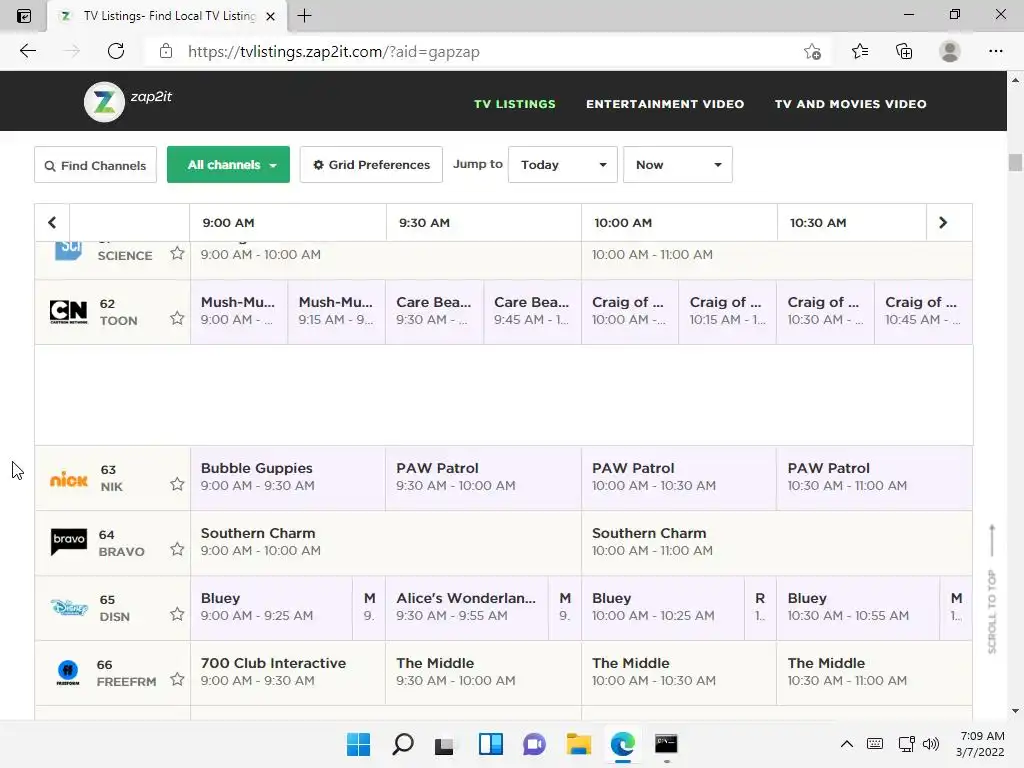Open the Science channel logo
This screenshot has width=1024, height=768.
[69, 250]
